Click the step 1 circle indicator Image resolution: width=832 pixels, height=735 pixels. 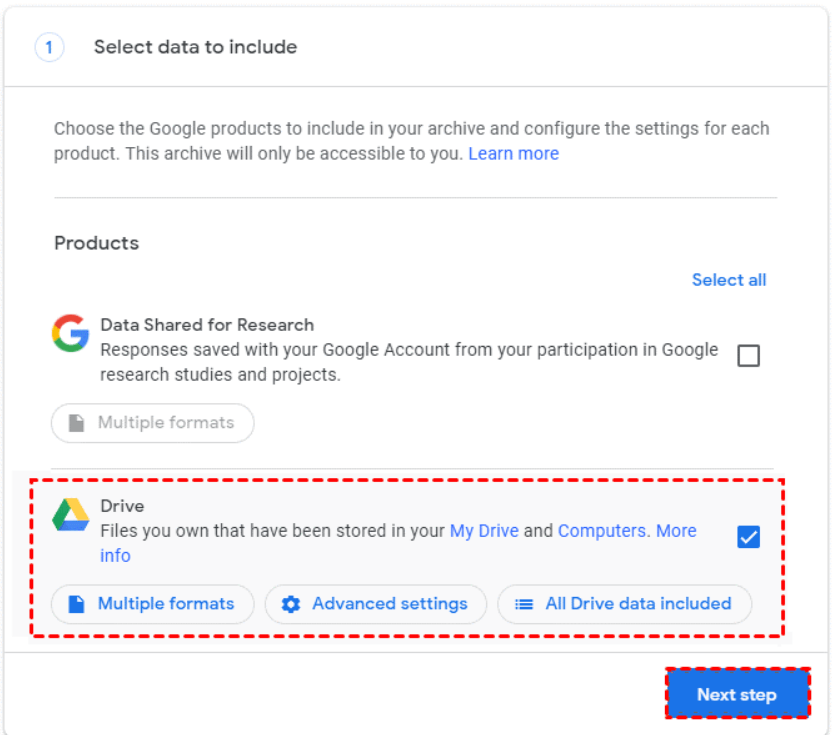click(49, 47)
